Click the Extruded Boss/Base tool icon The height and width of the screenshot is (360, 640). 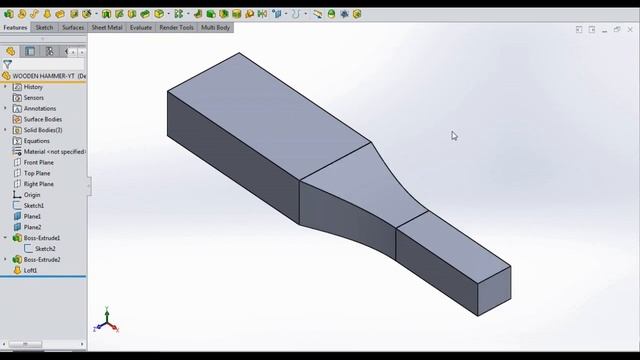tap(9, 14)
